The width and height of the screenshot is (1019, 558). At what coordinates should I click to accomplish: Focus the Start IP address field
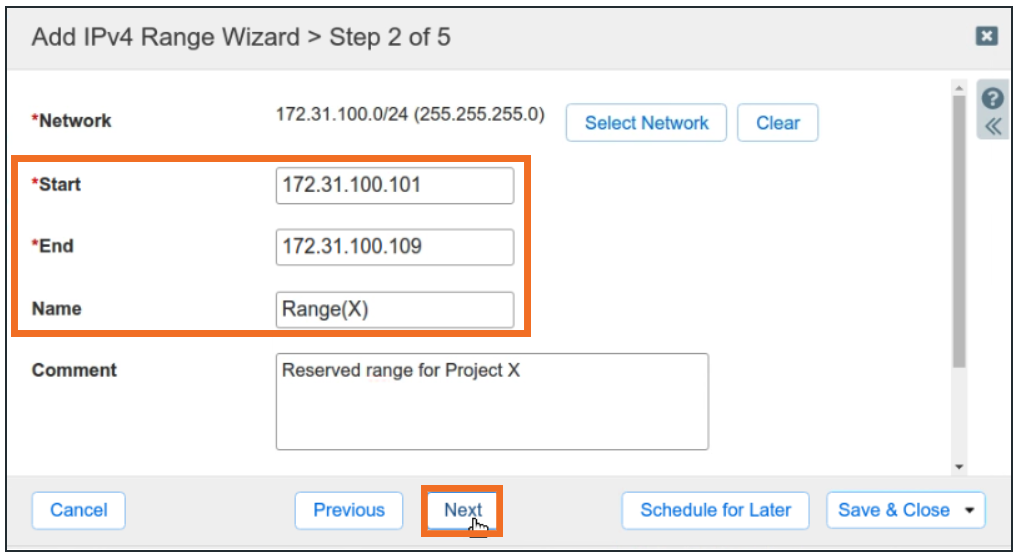(x=394, y=185)
